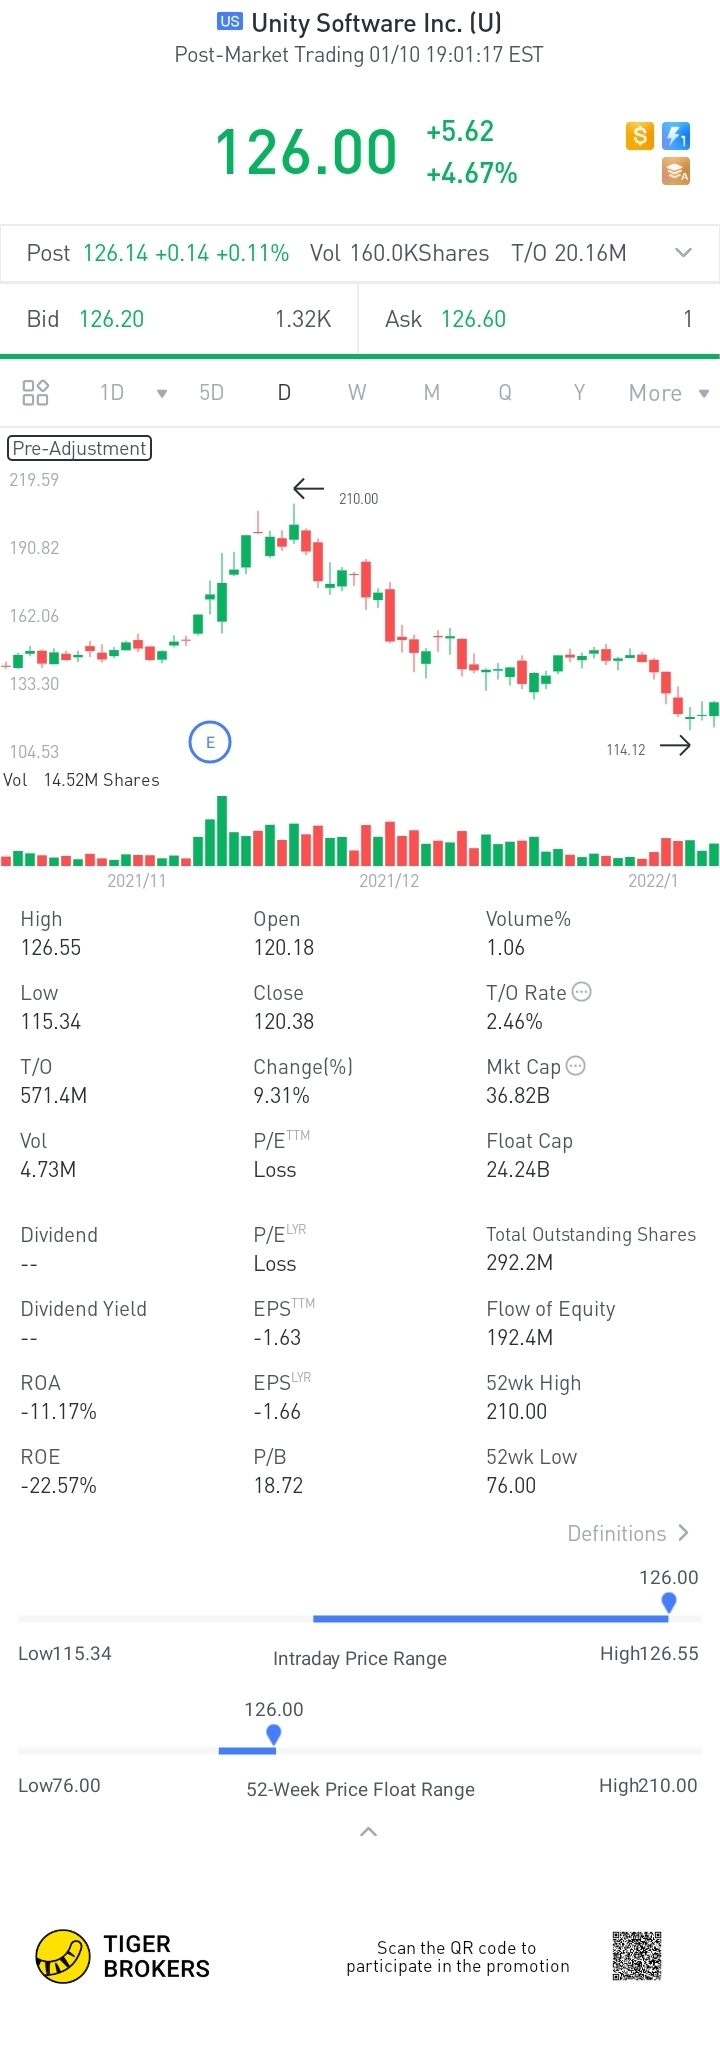The height and width of the screenshot is (2057, 720).
Task: Tap the info icon beside Mkt Cap
Action: click(576, 1066)
